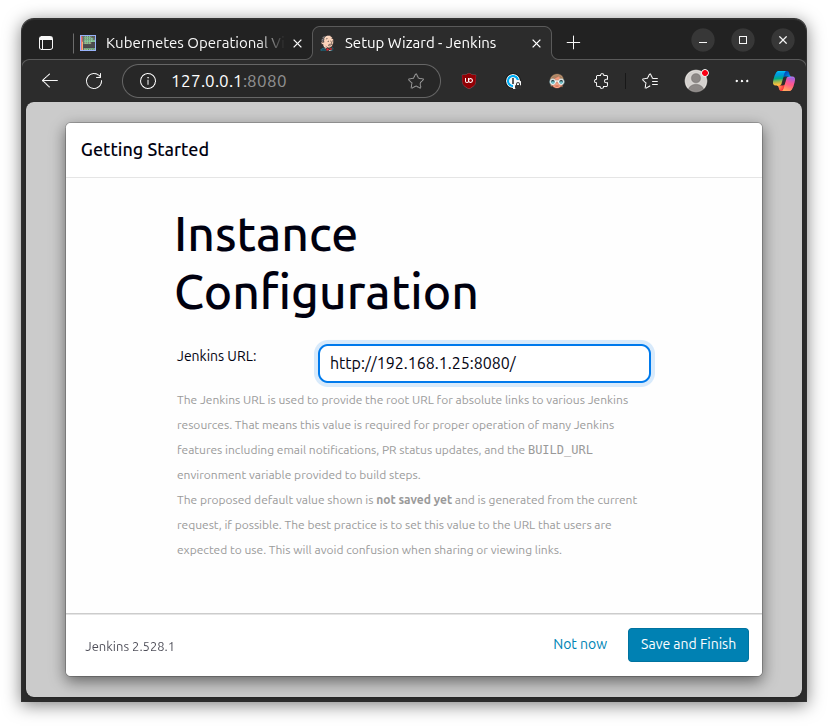This screenshot has width=828, height=726.
Task: Click the BUILD_URL code text
Action: click(560, 450)
